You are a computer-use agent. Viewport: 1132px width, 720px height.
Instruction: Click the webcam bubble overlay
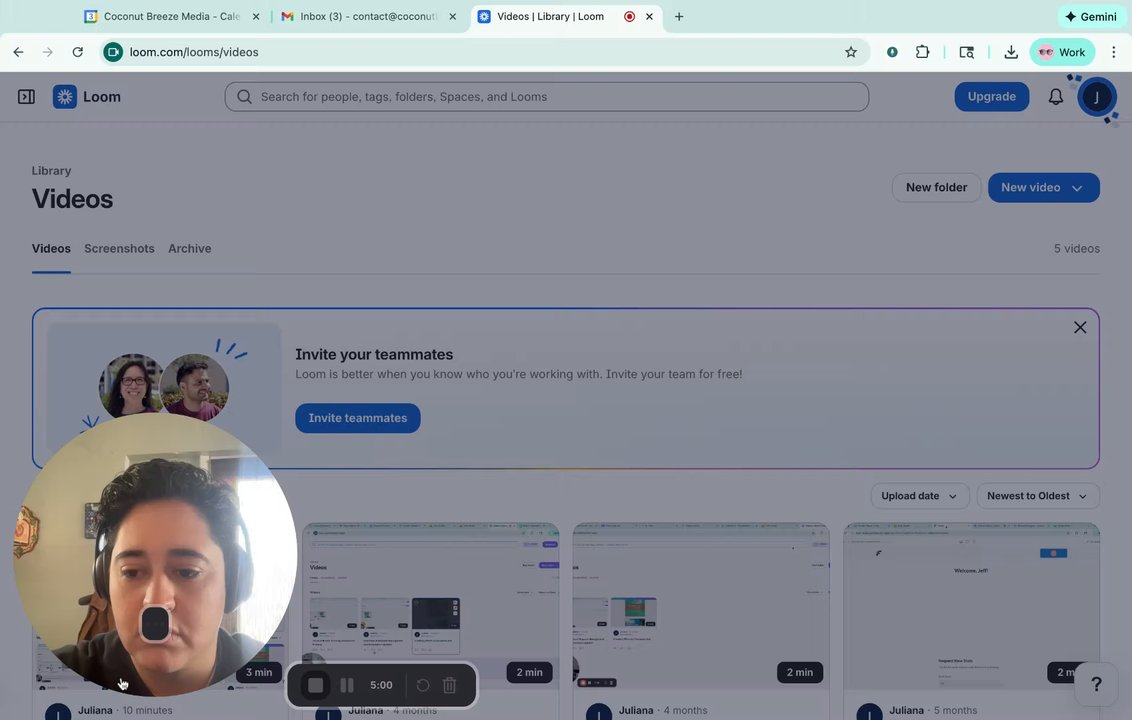pyautogui.click(x=155, y=555)
